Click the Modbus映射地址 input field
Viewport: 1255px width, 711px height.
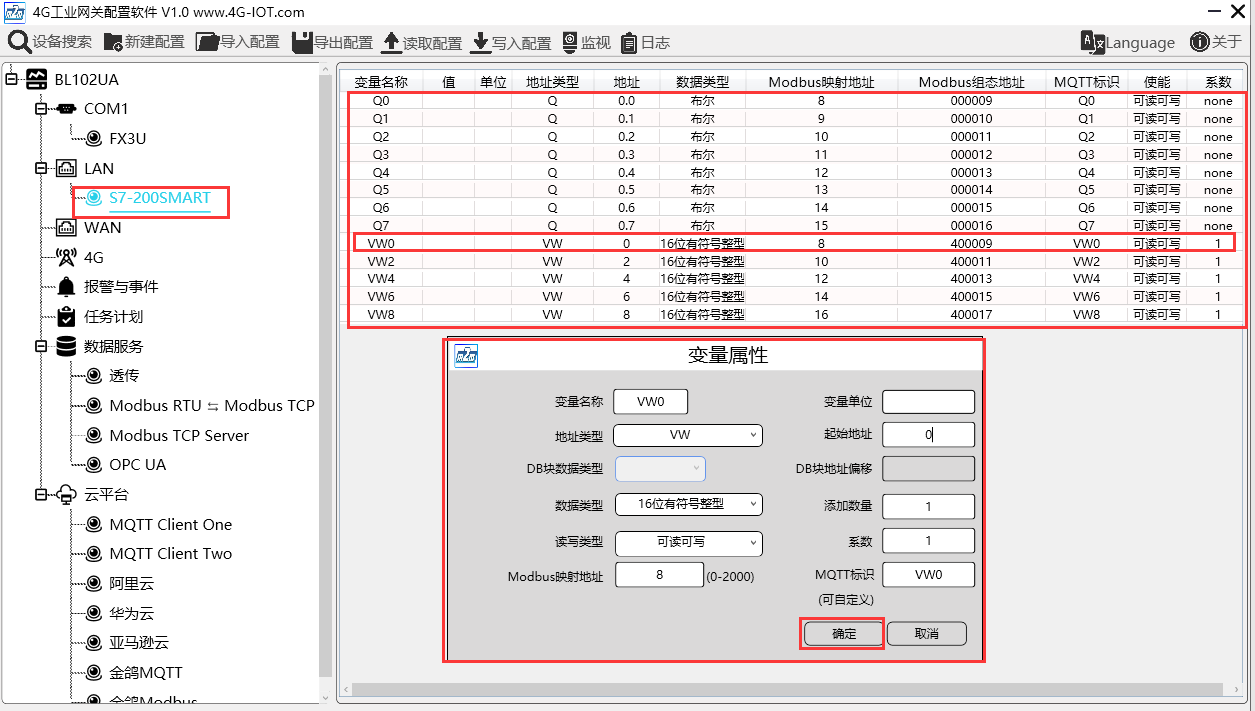tap(660, 575)
